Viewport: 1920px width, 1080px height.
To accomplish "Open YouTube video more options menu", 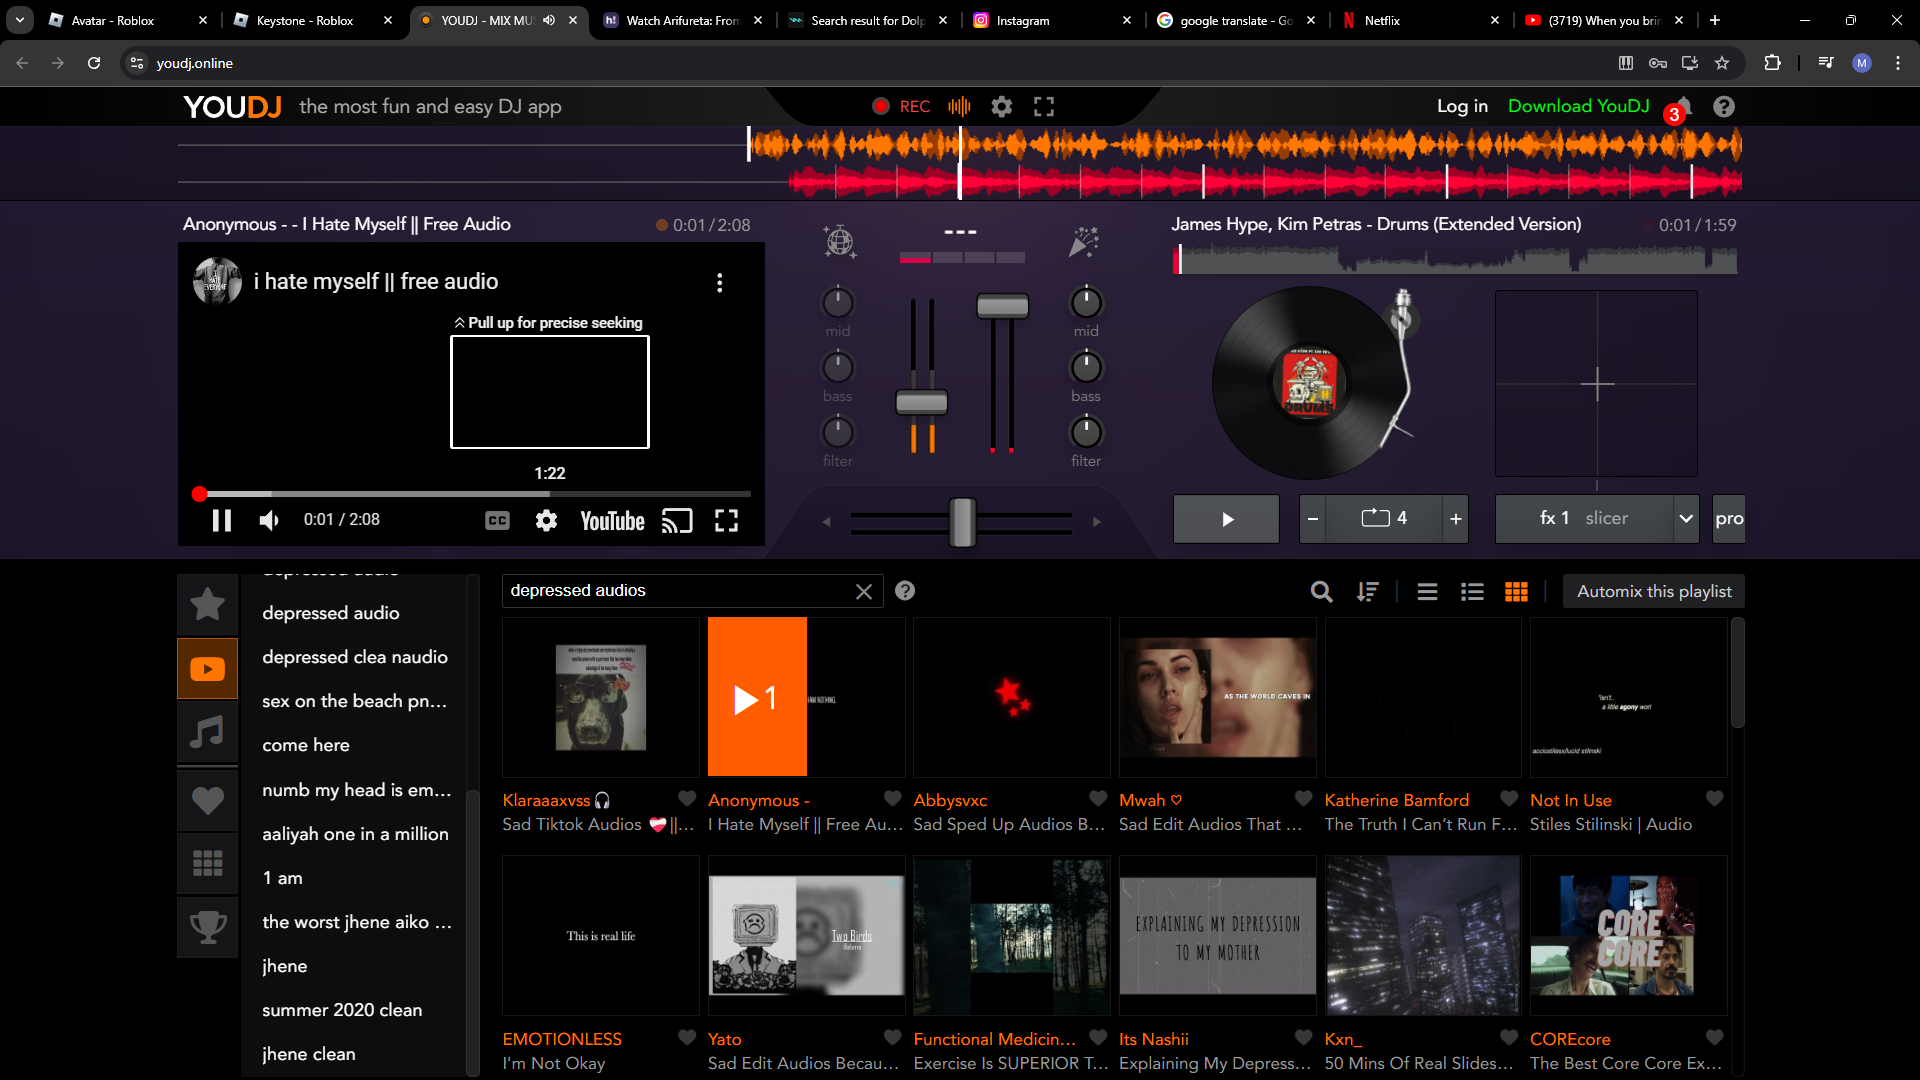I will point(720,283).
